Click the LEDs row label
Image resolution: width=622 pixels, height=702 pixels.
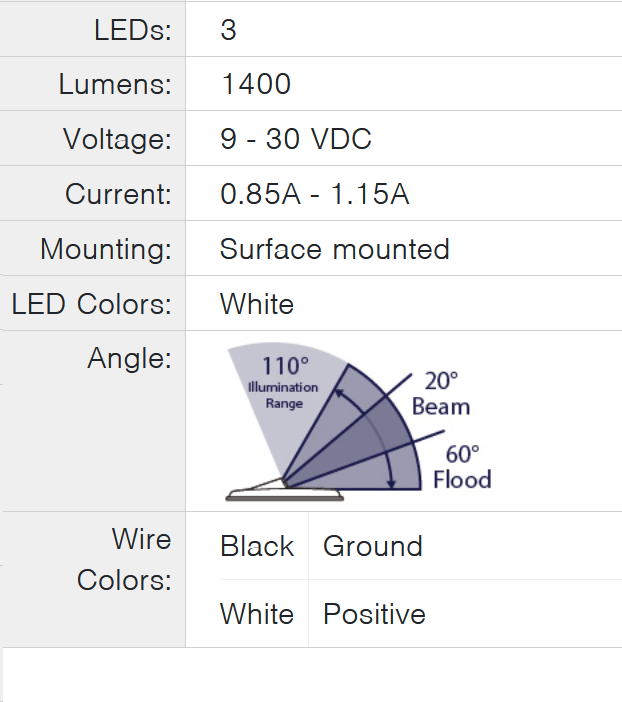coord(133,30)
